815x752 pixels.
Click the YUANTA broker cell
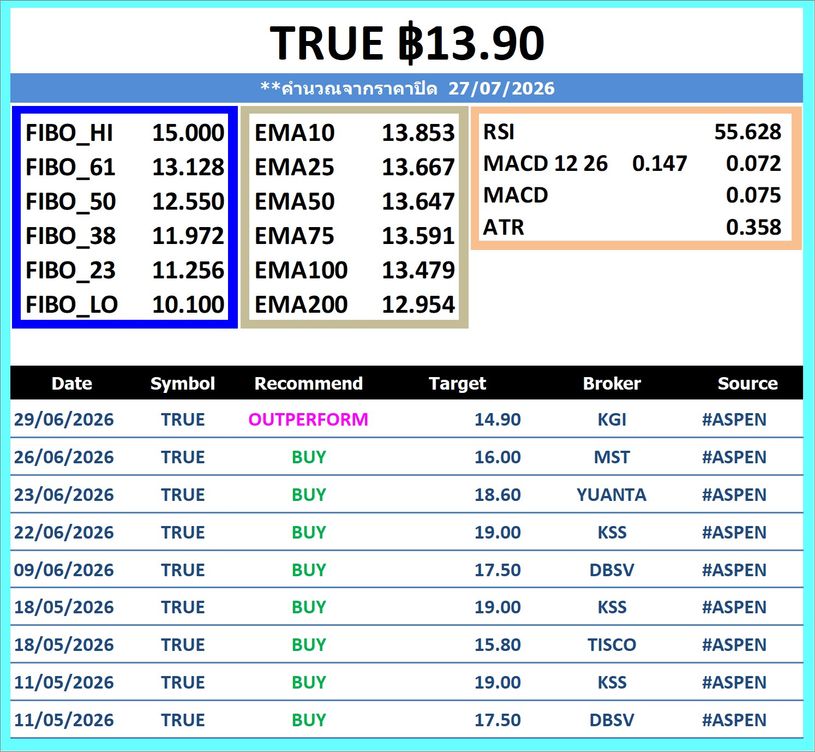tap(612, 494)
